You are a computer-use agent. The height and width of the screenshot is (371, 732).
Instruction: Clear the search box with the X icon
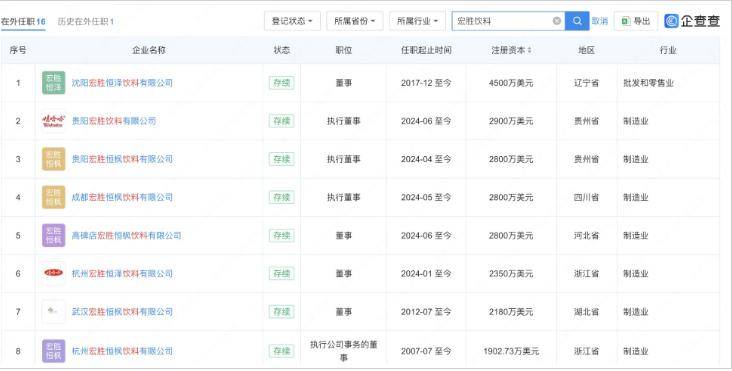pyautogui.click(x=556, y=21)
